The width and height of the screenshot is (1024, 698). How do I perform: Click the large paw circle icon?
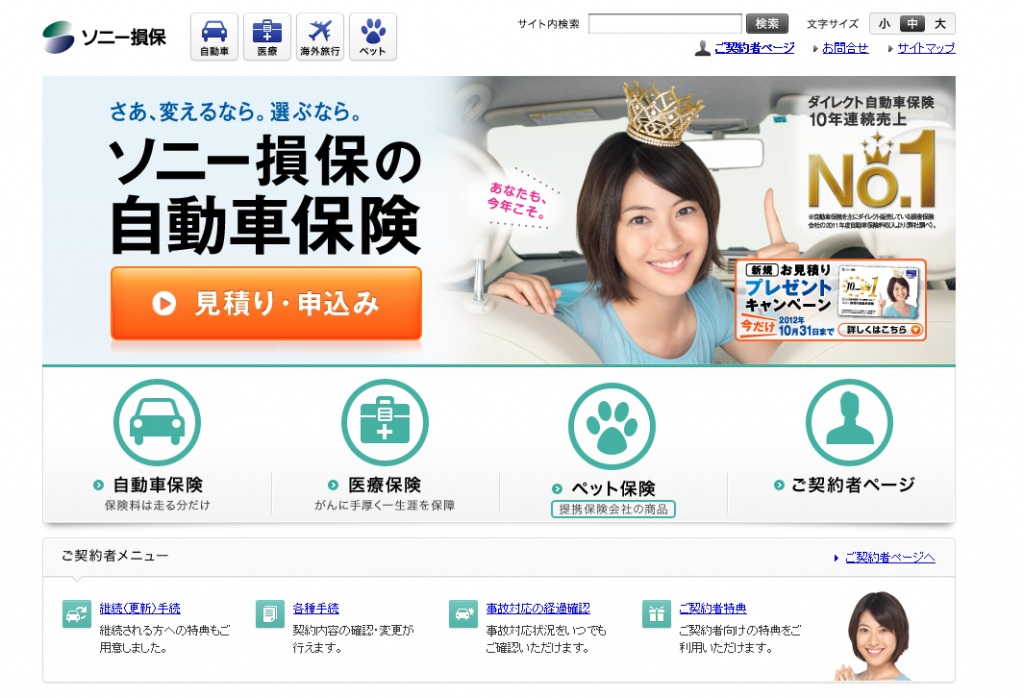(x=612, y=426)
